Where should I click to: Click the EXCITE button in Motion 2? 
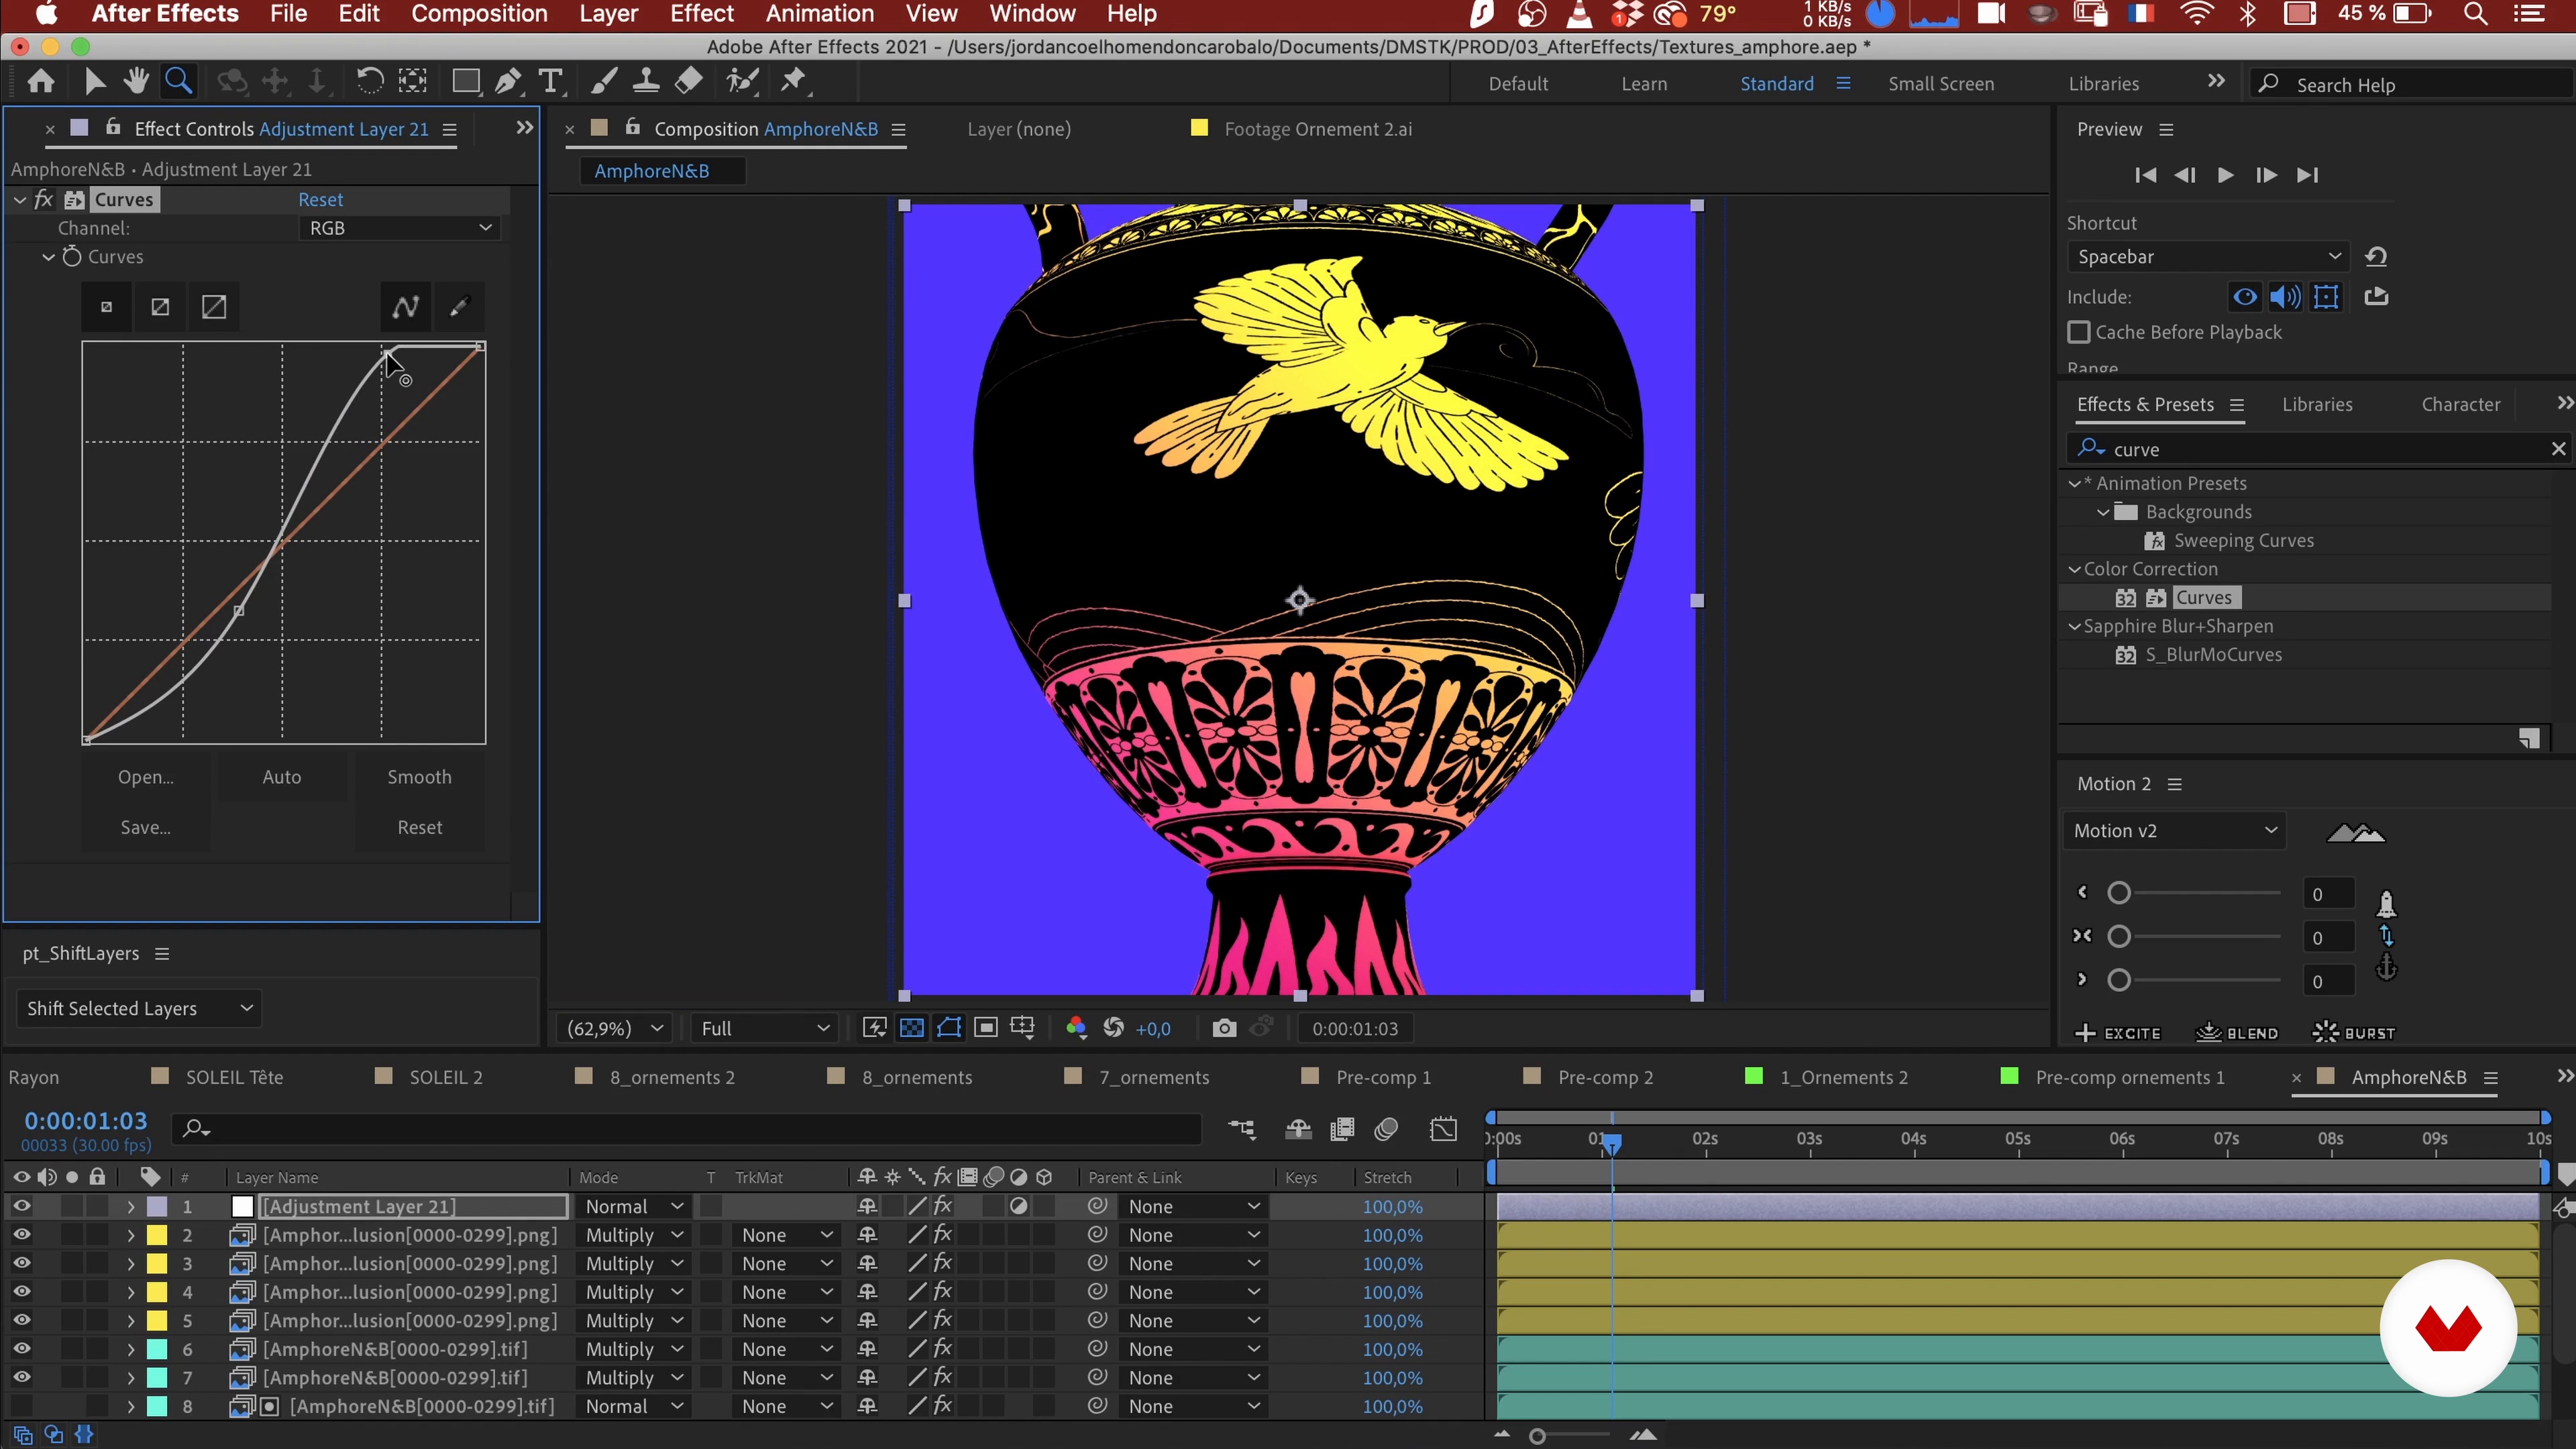(2119, 1033)
